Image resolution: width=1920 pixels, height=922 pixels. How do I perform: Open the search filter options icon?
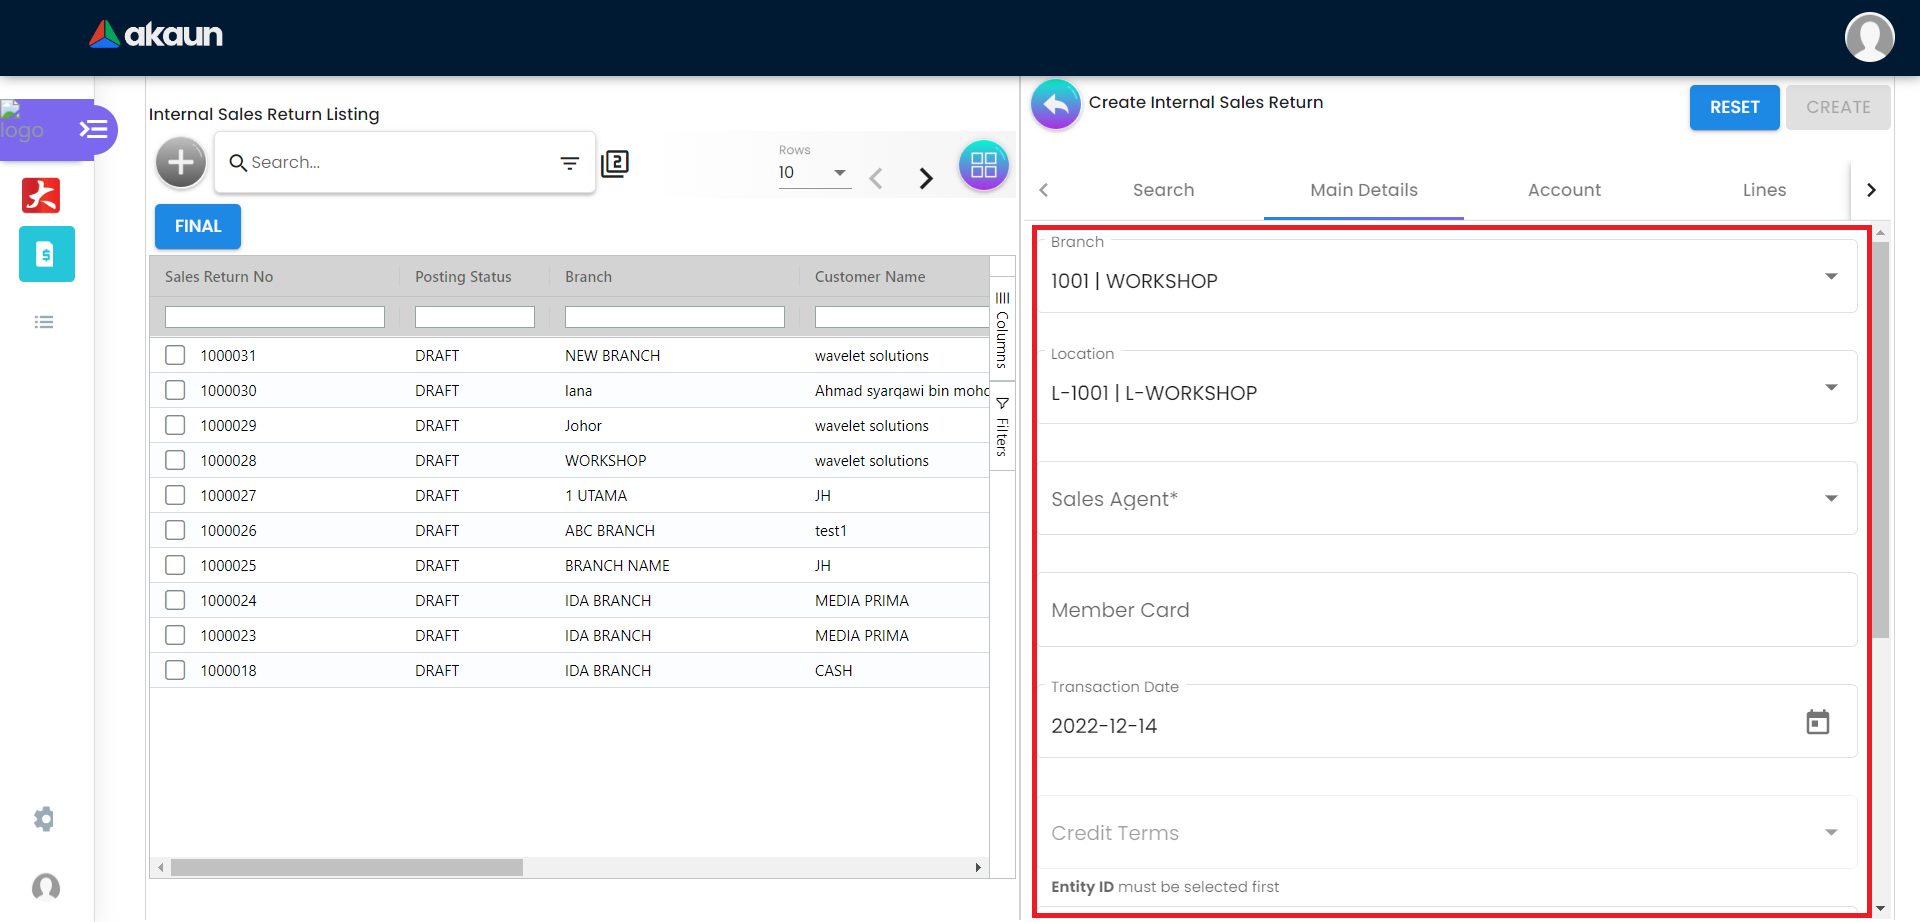pos(569,163)
